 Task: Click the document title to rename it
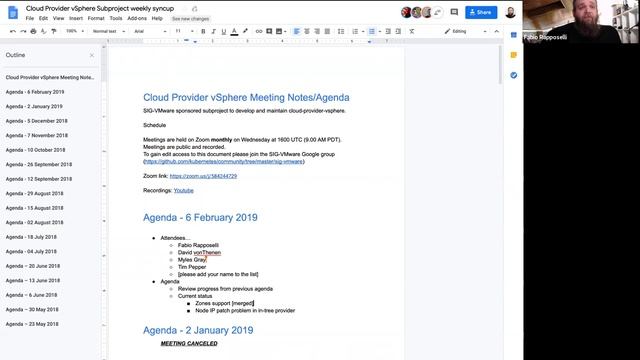coord(100,9)
